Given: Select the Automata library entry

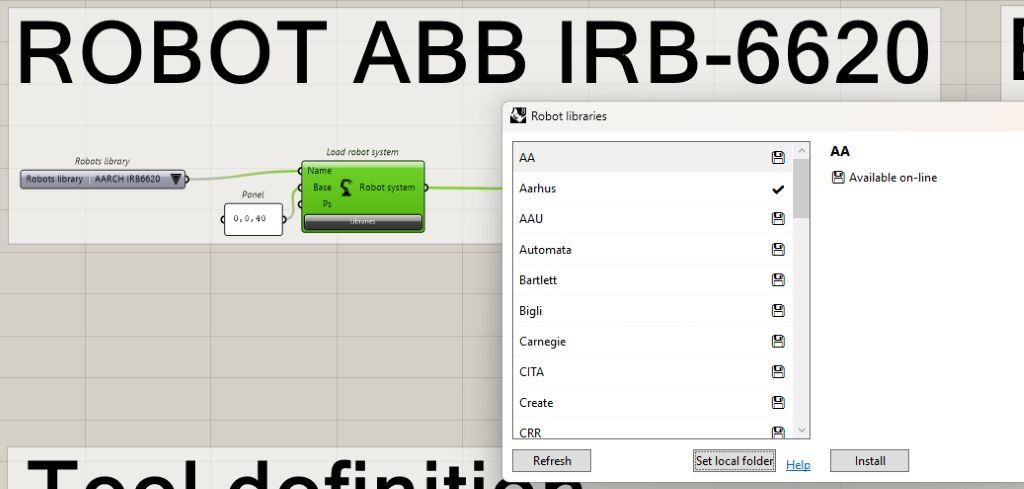Looking at the screenshot, I should (x=652, y=249).
